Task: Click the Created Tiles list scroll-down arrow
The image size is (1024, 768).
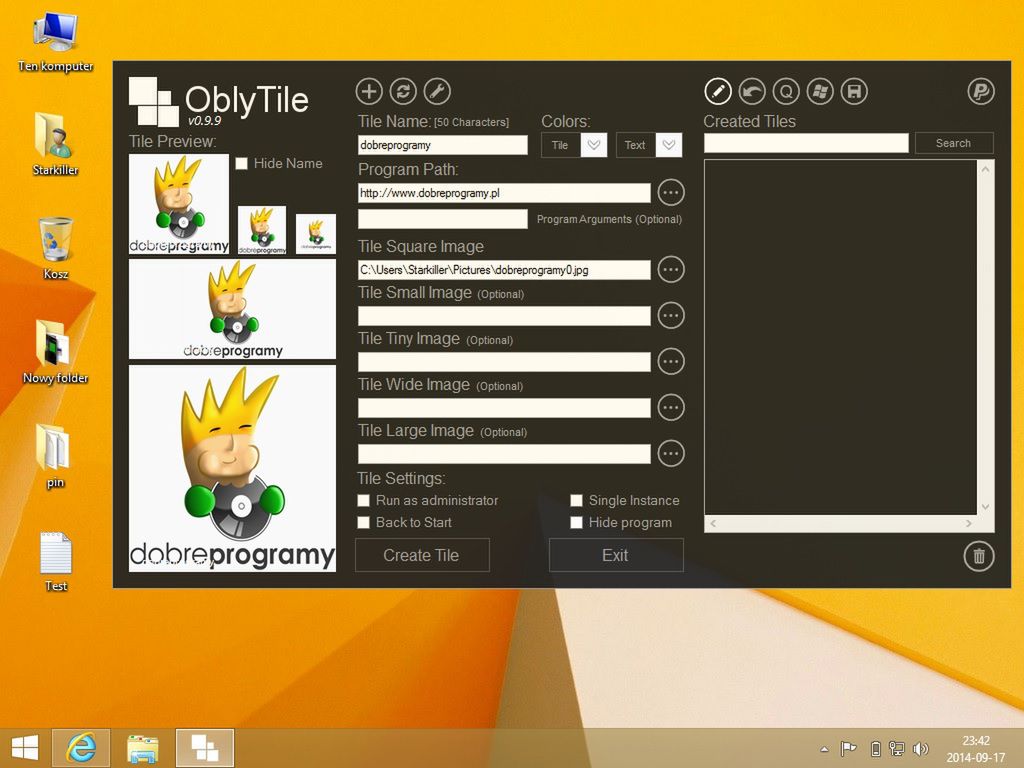Action: [985, 507]
